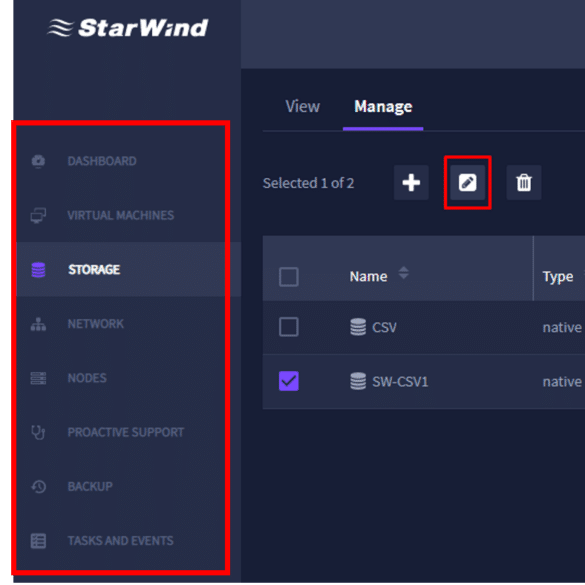The image size is (585, 585).
Task: Go to VIRTUAL MACHINES section
Action: pos(121,215)
